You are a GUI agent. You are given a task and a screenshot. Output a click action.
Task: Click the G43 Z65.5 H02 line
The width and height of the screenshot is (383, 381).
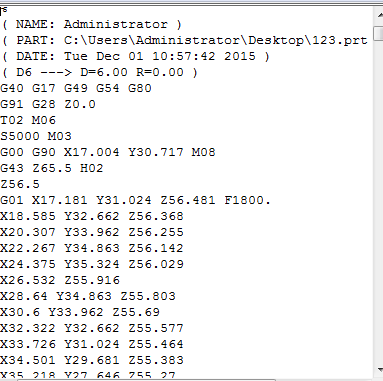(52, 168)
